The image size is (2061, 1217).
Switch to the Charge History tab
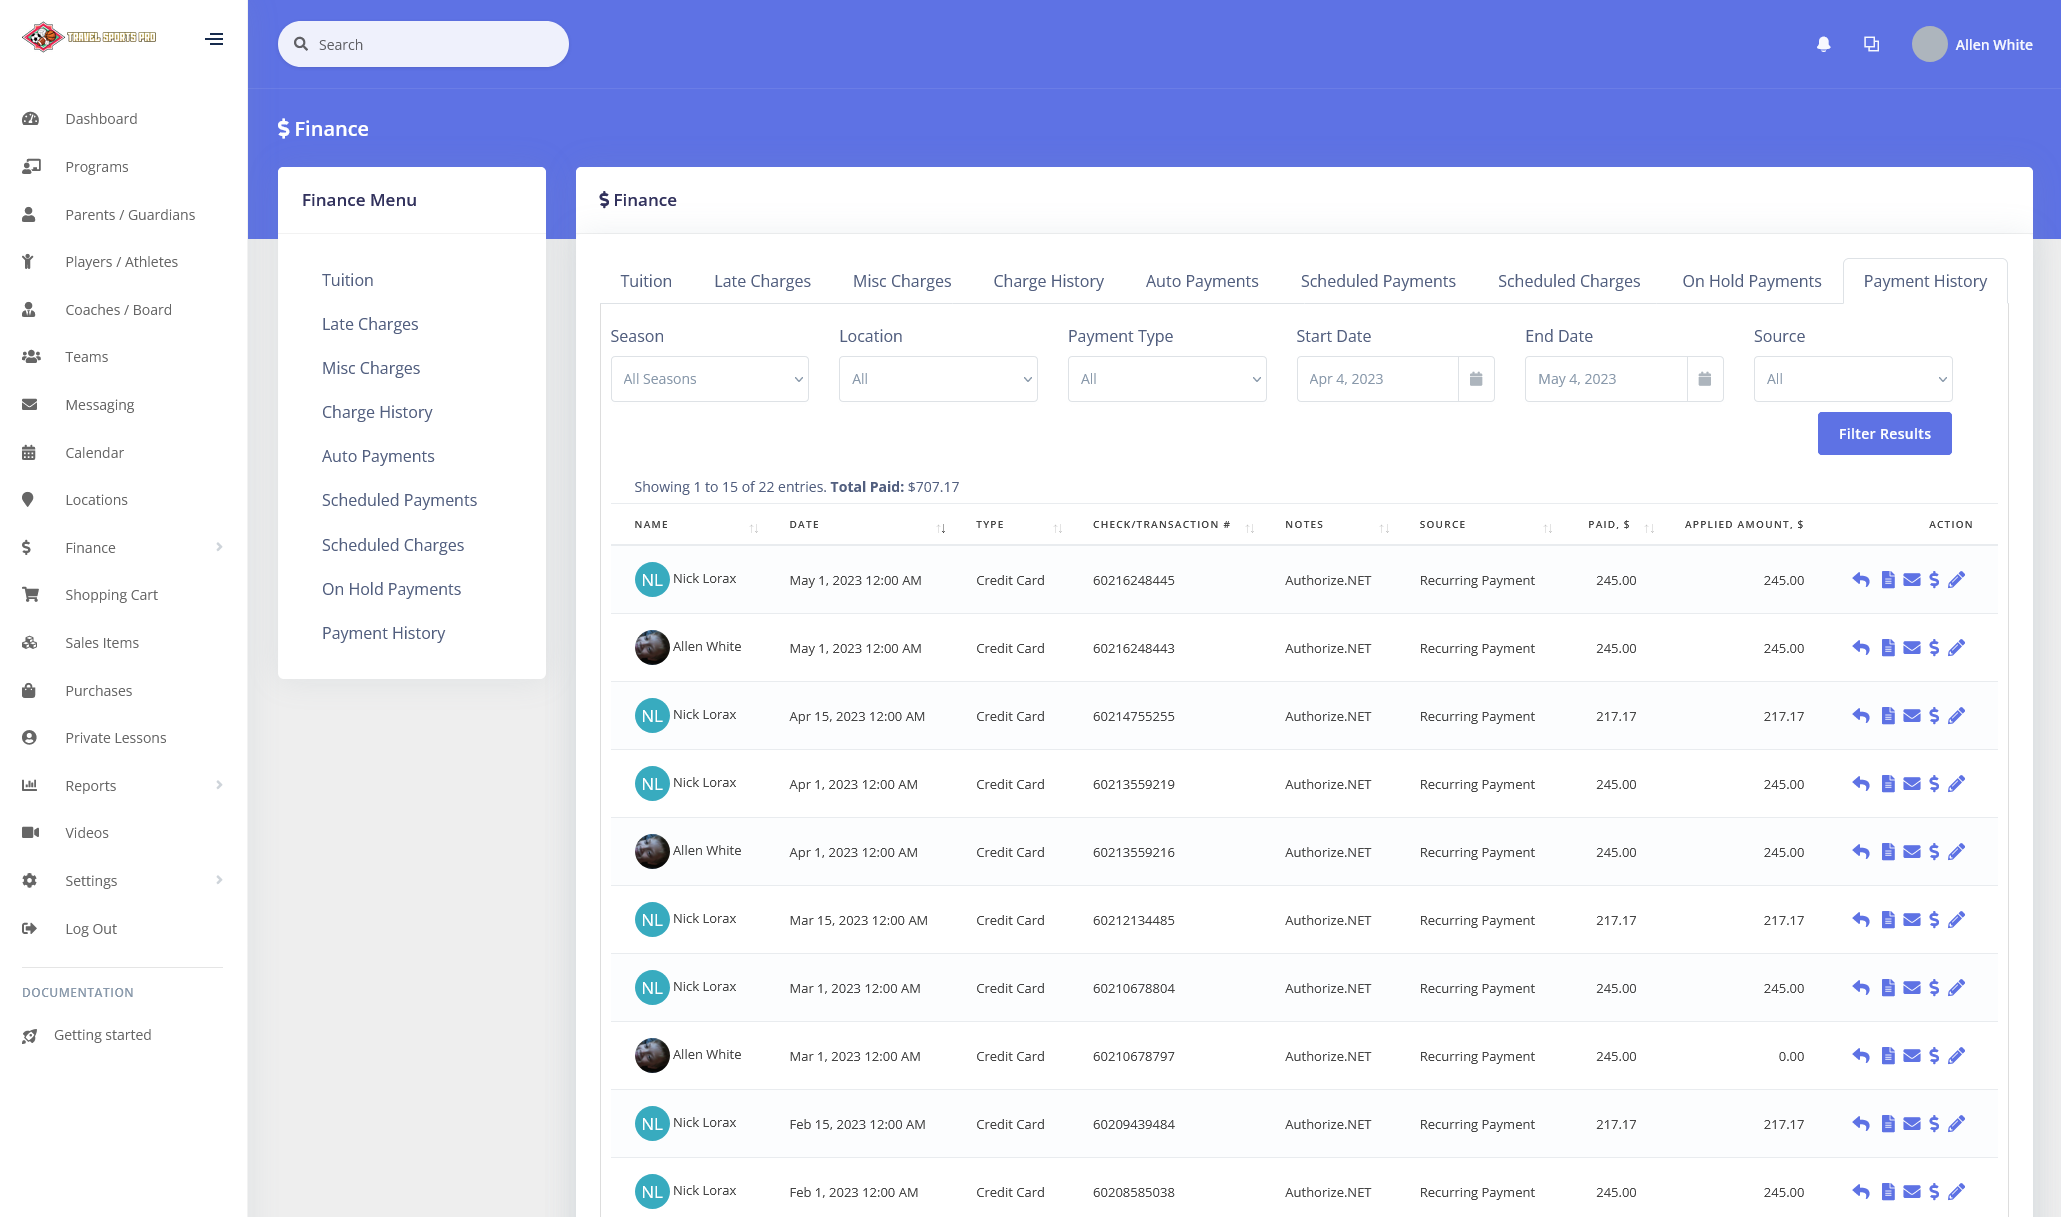[x=1048, y=281]
